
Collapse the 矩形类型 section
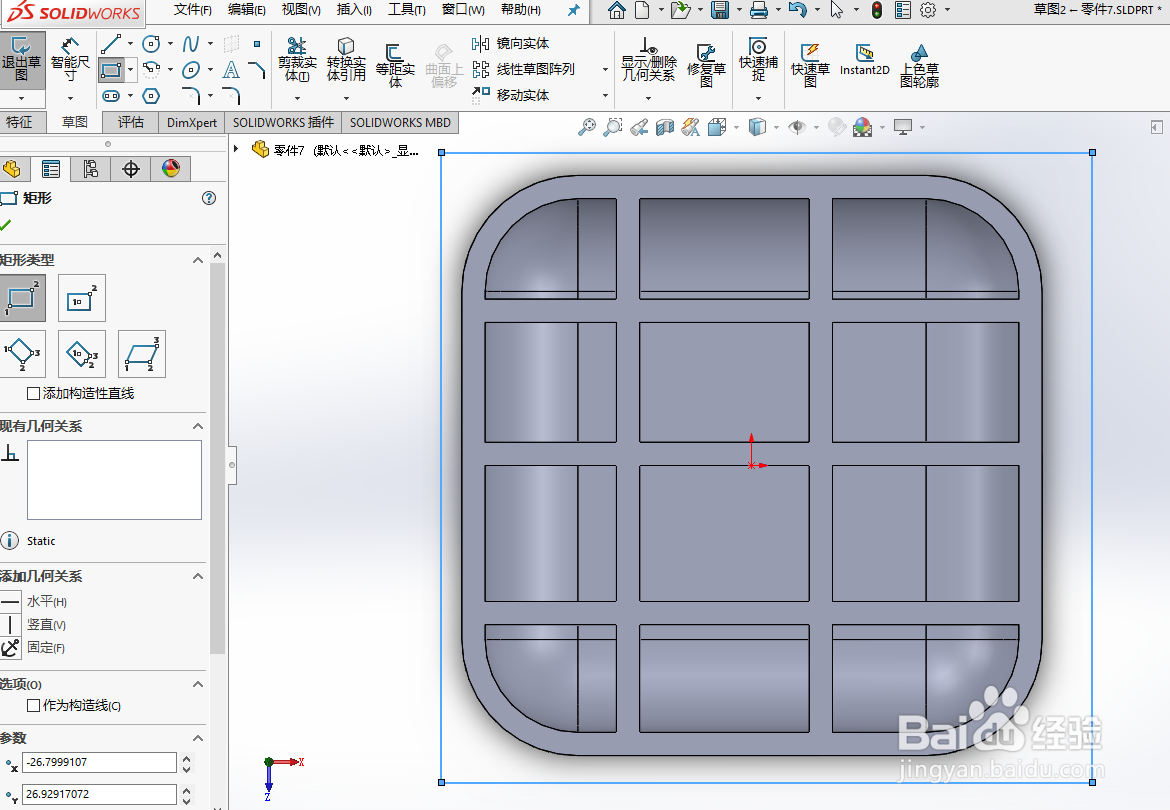click(x=197, y=260)
